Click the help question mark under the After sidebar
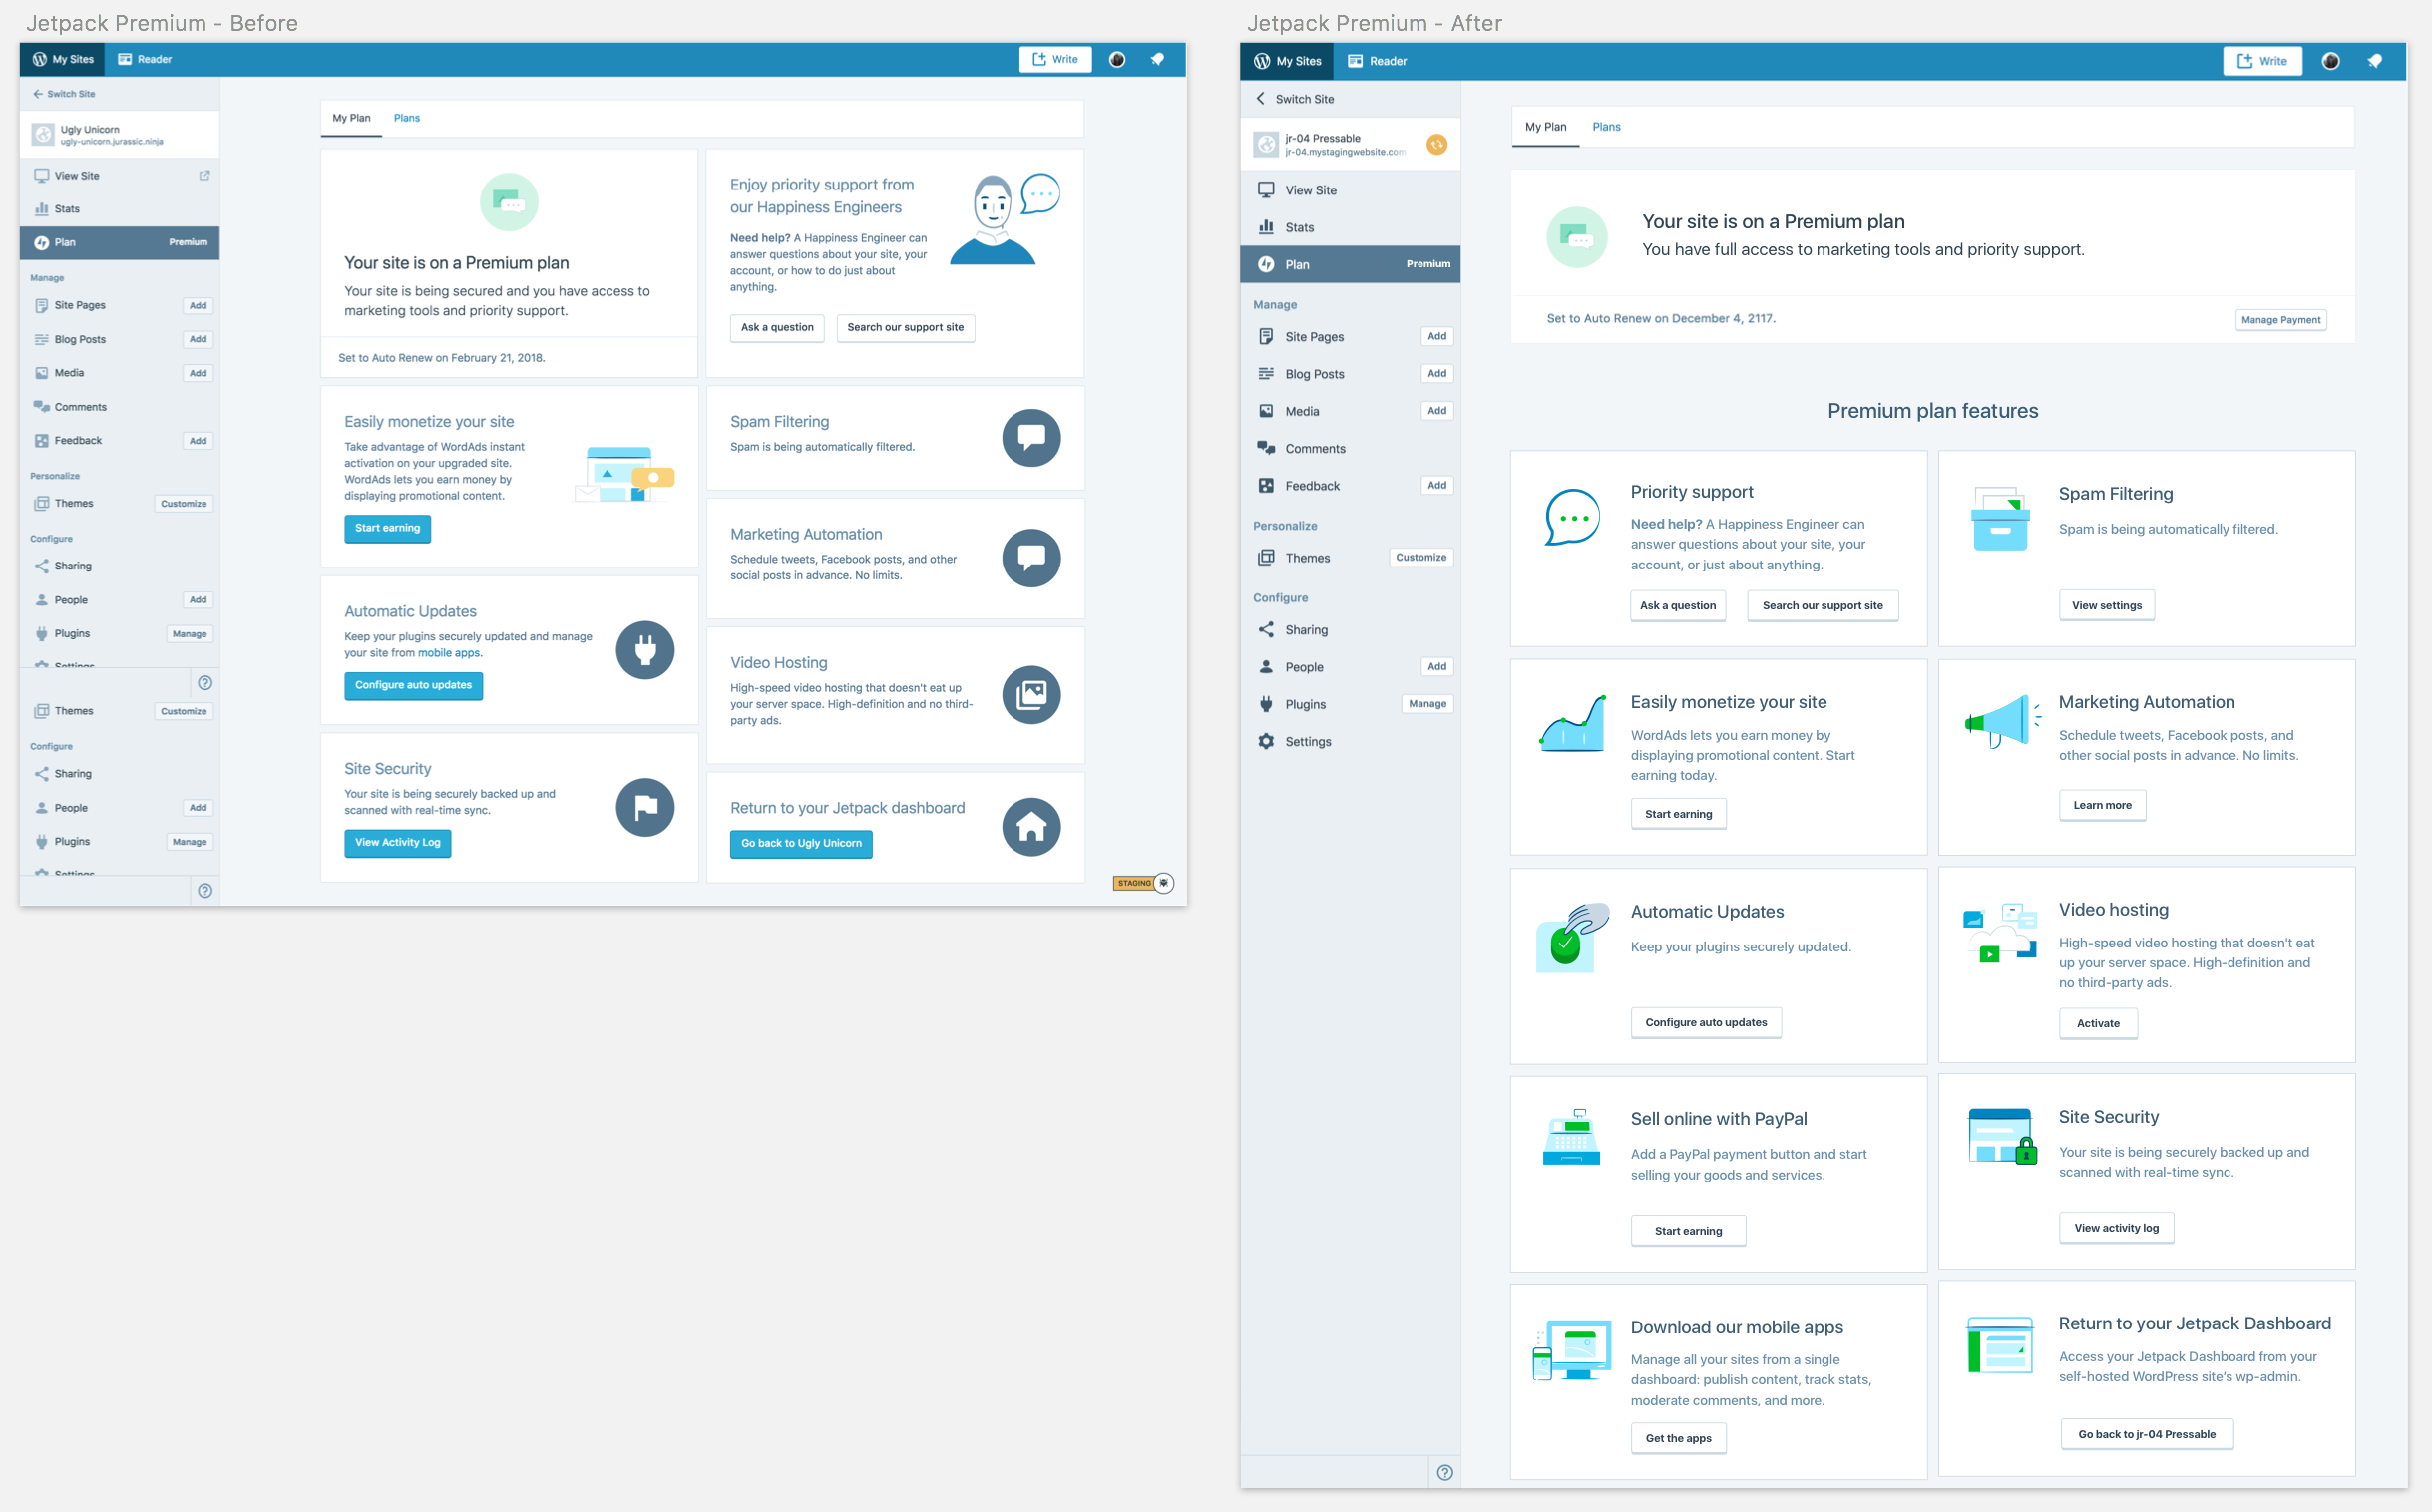The image size is (2432, 1512). (1444, 1472)
